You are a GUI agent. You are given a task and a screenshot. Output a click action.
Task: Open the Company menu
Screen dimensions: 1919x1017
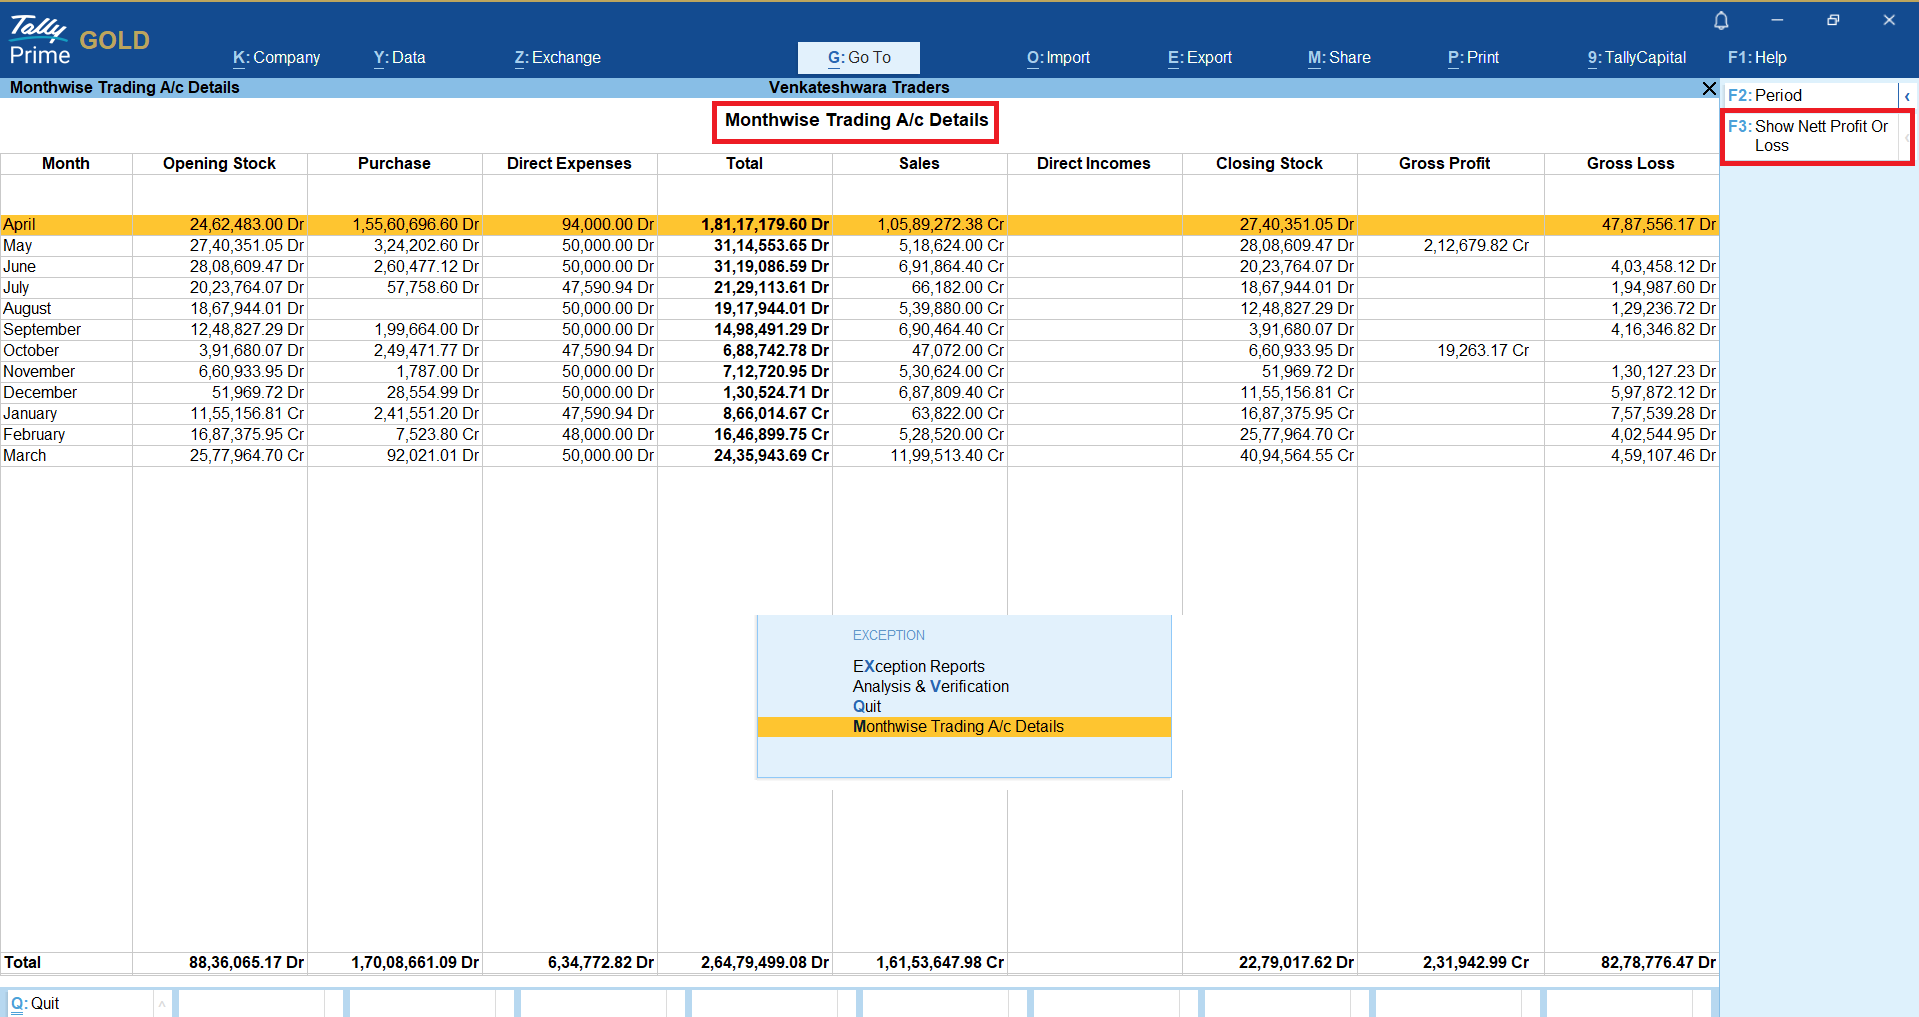click(276, 58)
